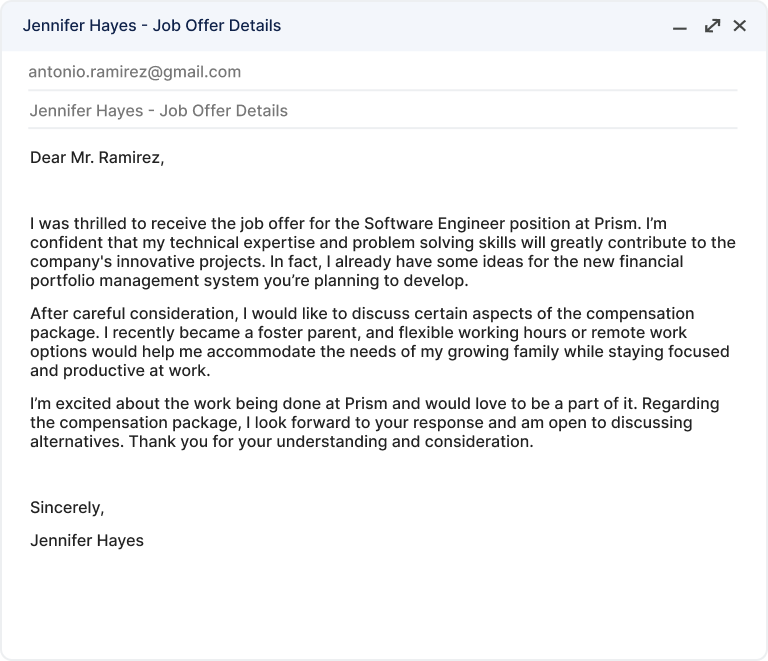The width and height of the screenshot is (768, 661).
Task: Place cursor on the 'Sincerely,' line
Action: coord(67,508)
